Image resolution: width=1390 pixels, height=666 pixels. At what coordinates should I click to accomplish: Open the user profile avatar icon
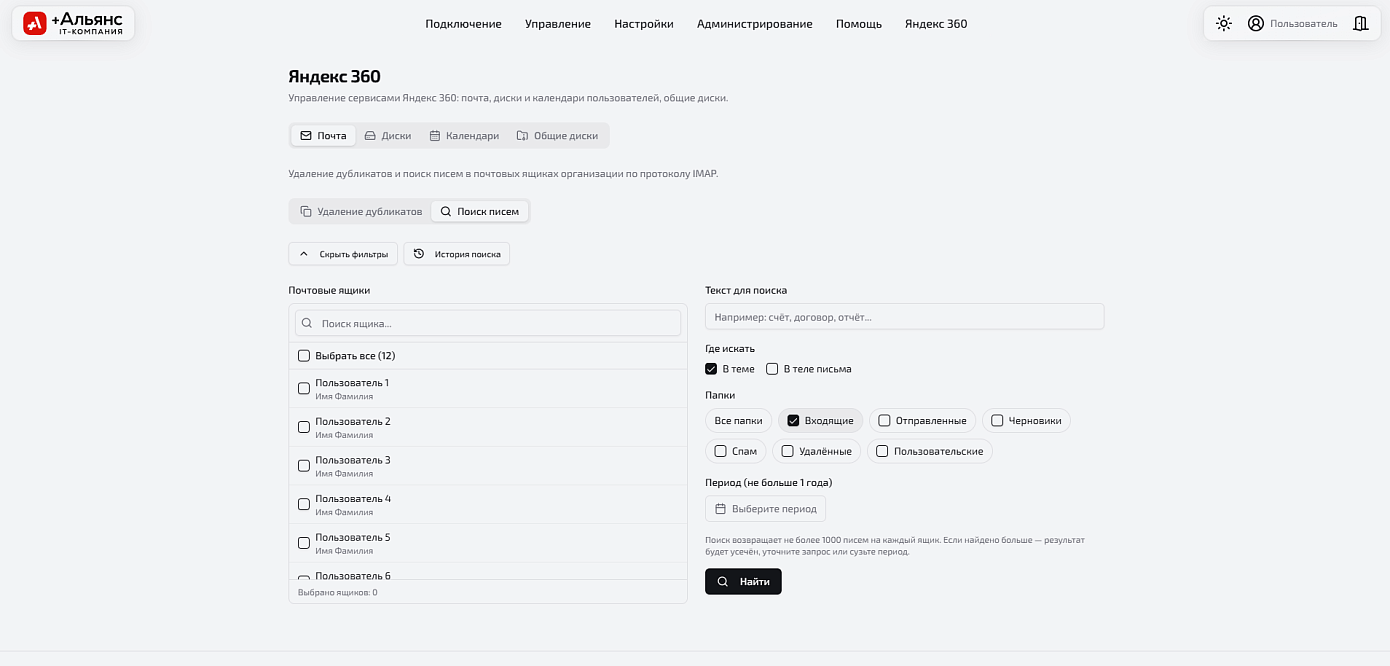(1256, 23)
